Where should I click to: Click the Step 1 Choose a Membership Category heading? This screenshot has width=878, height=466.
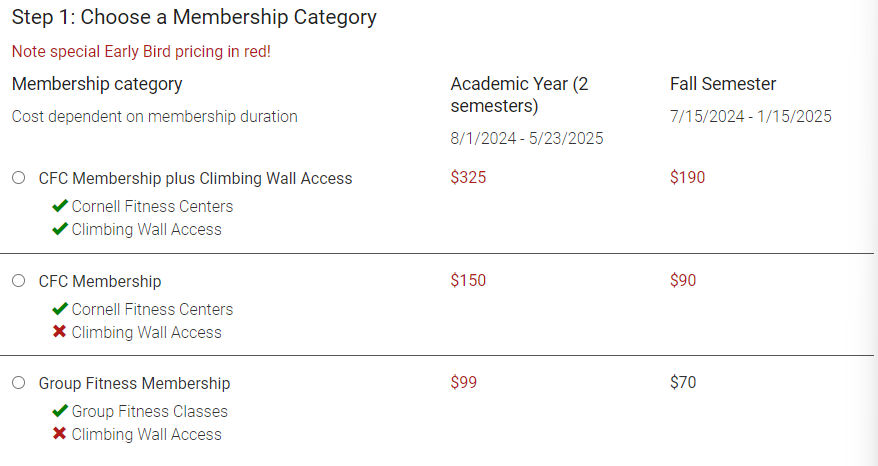click(x=194, y=17)
